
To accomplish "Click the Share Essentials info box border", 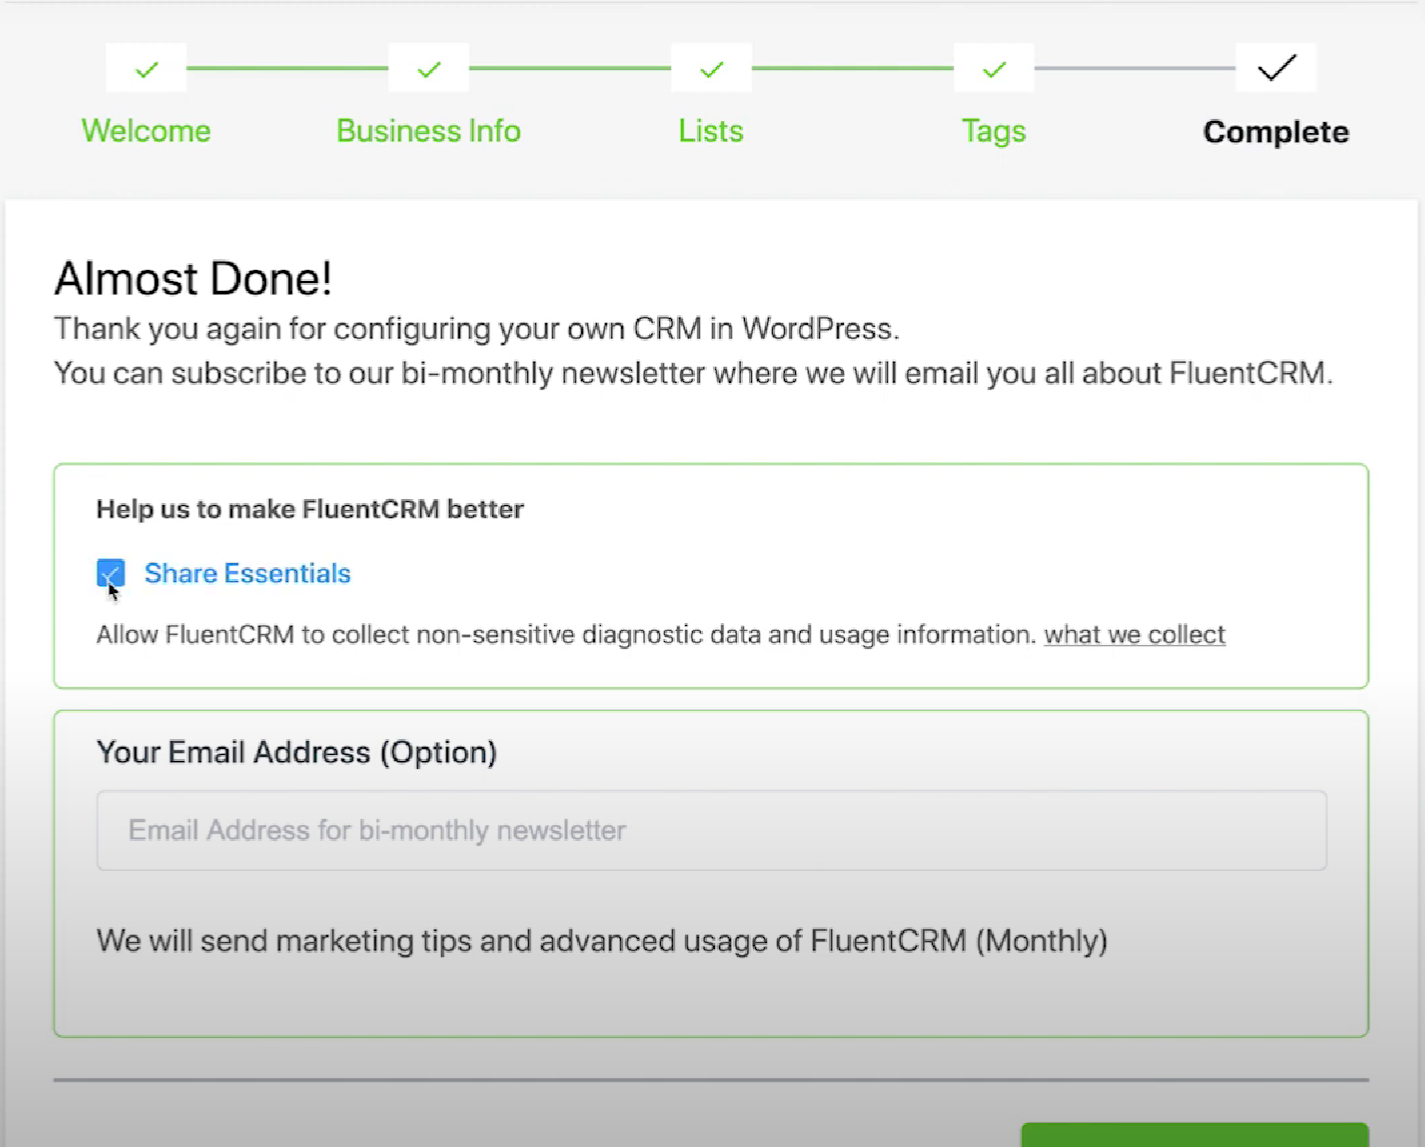I will pyautogui.click(x=711, y=463).
